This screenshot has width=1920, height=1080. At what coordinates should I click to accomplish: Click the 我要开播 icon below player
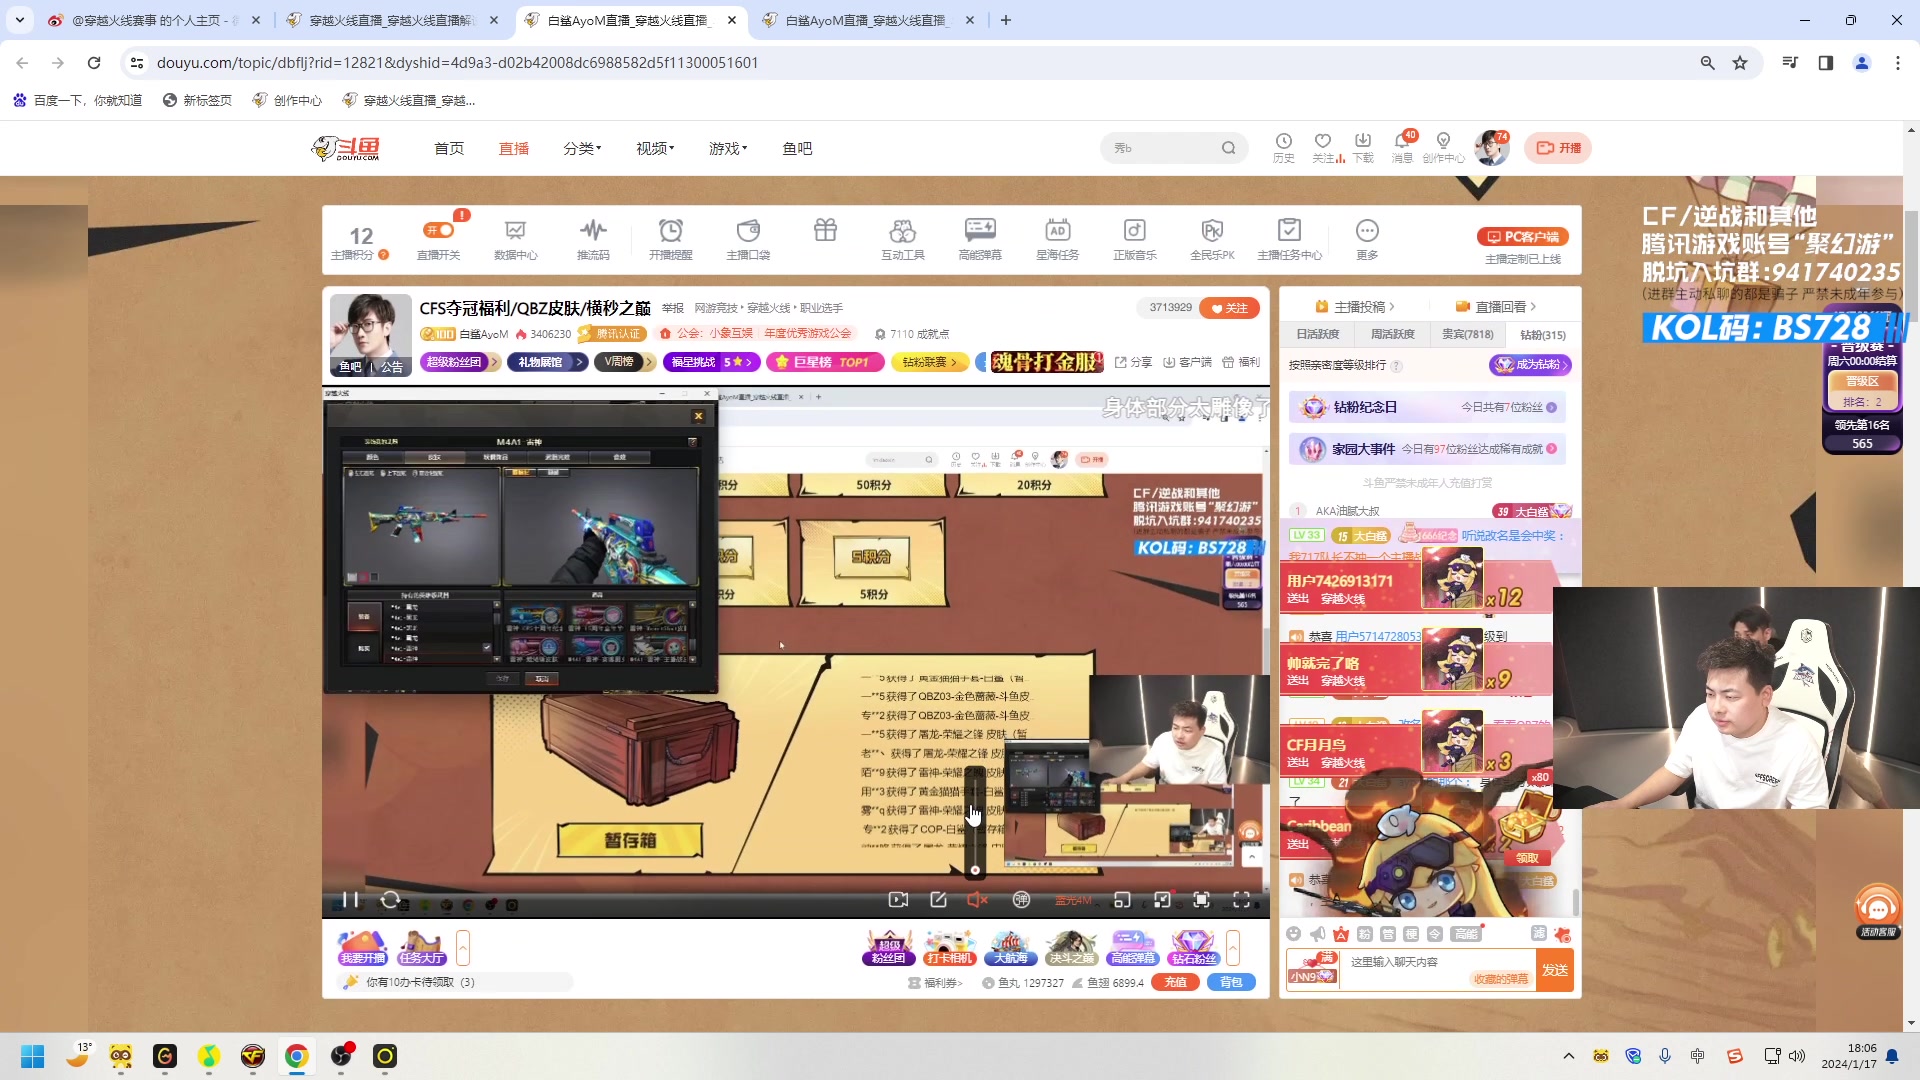click(x=362, y=948)
